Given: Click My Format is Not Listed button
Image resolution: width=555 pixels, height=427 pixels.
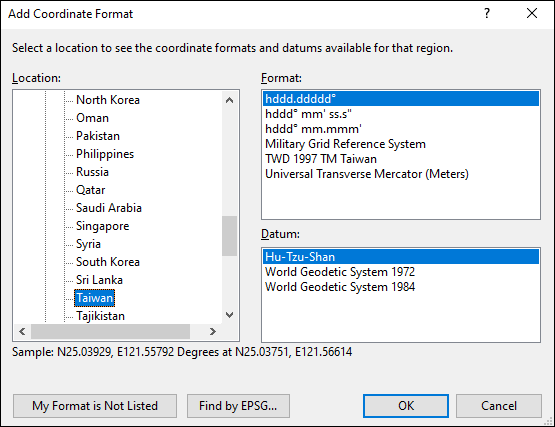Looking at the screenshot, I should (x=95, y=406).
